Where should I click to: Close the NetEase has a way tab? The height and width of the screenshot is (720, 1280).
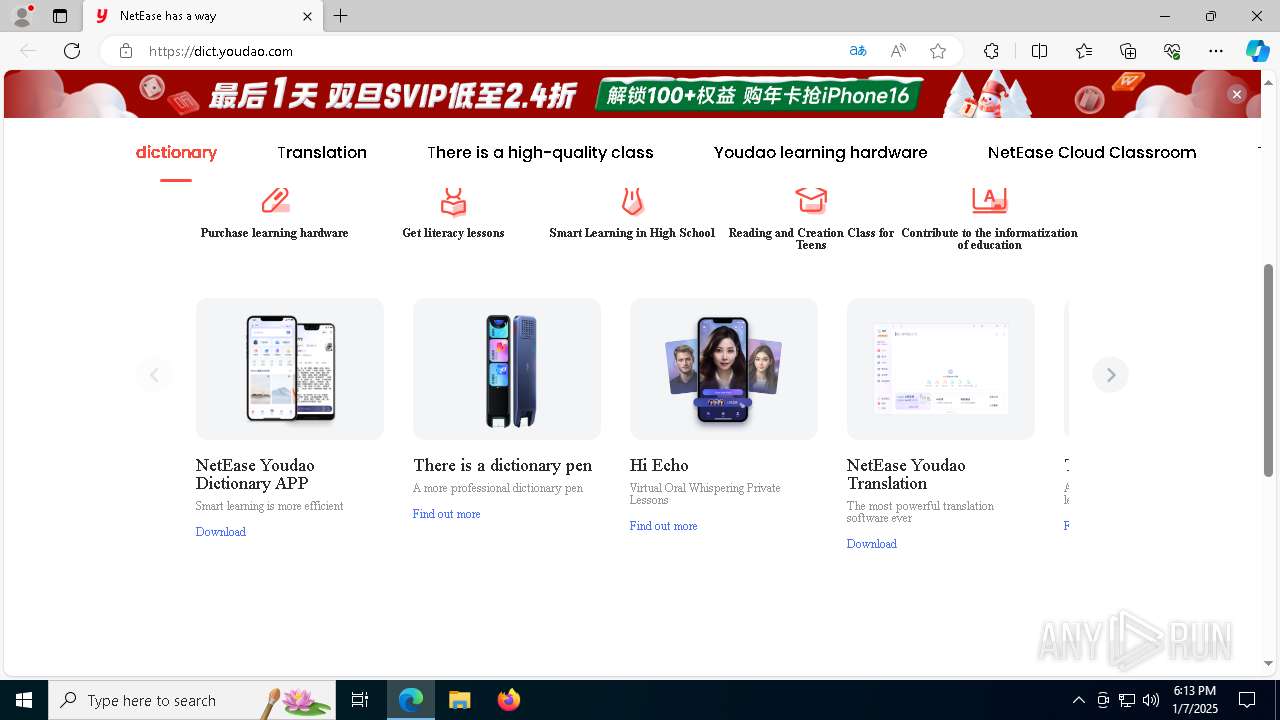pos(308,16)
